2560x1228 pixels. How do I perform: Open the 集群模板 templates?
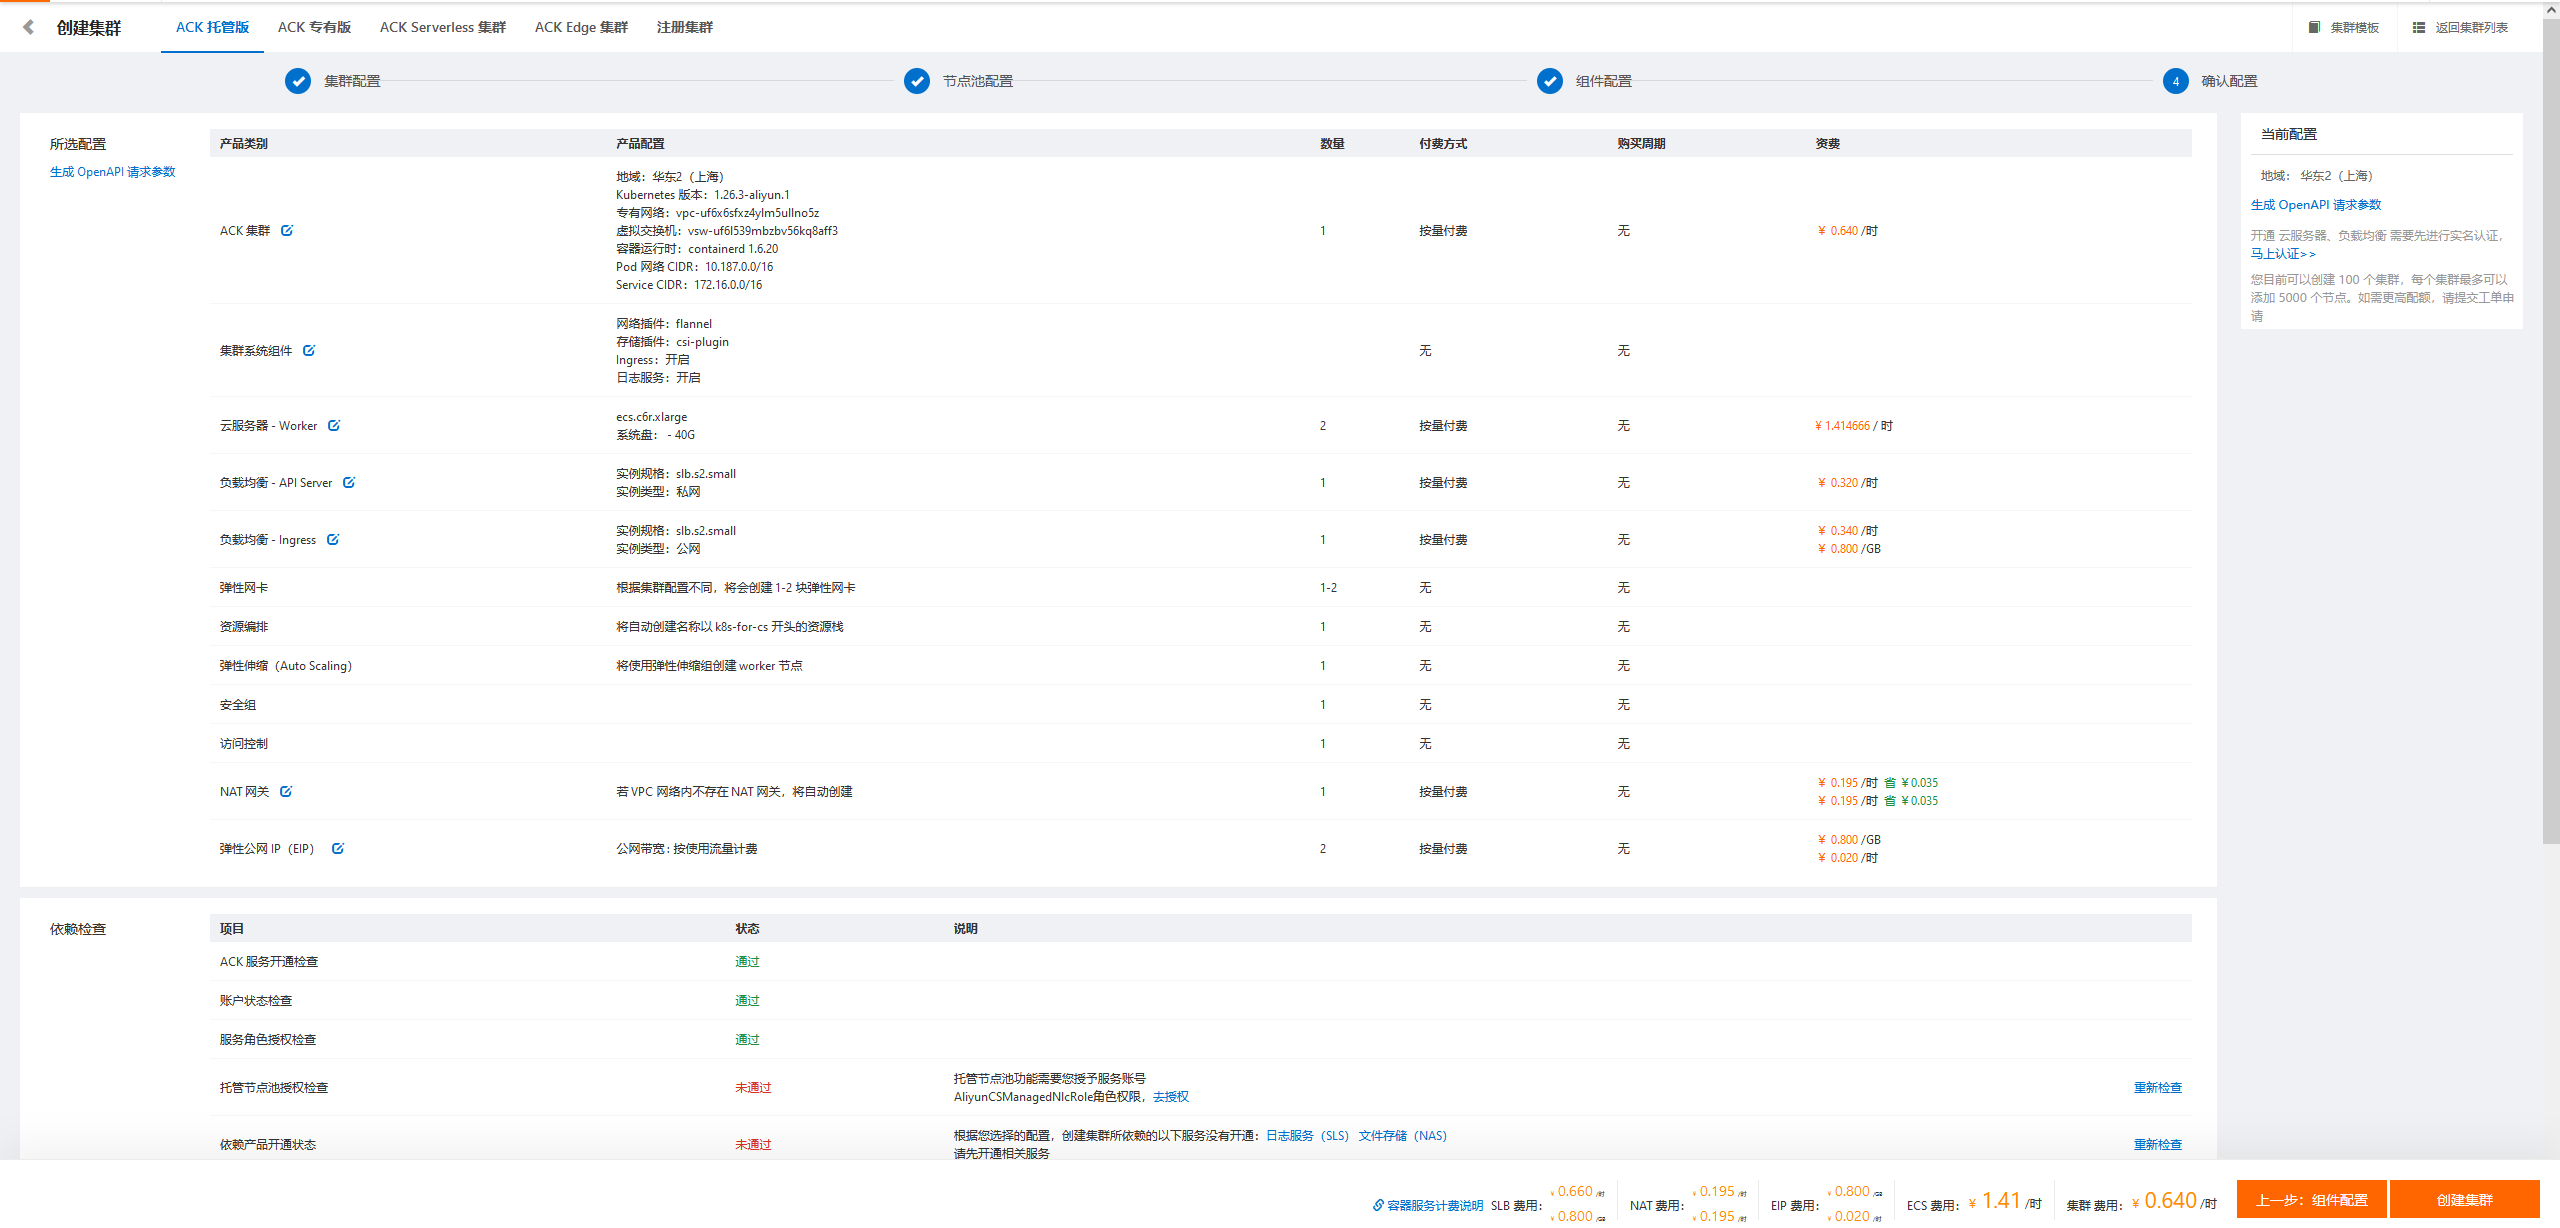(x=2343, y=27)
